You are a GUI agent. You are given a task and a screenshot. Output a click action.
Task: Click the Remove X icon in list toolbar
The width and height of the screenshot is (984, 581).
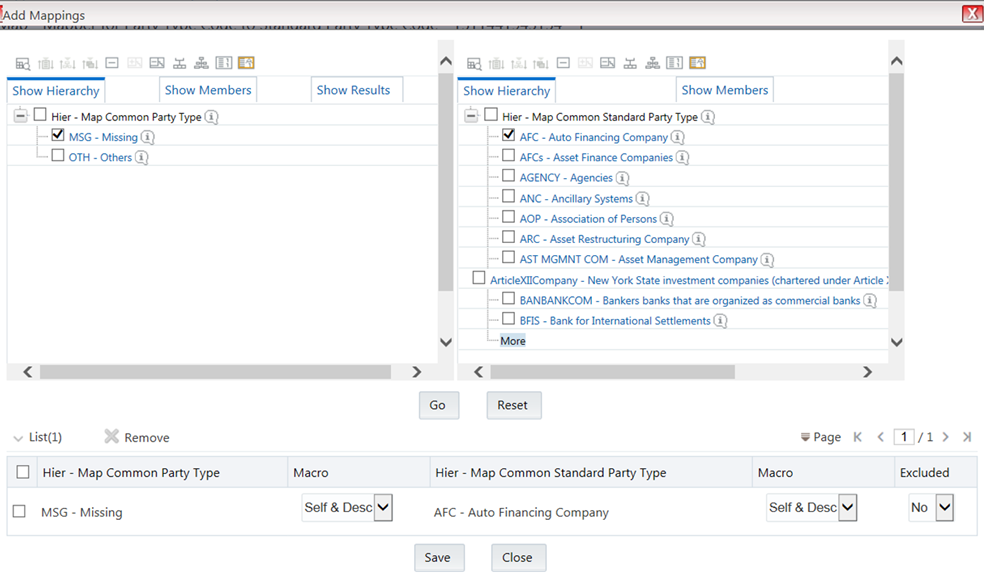coord(111,436)
